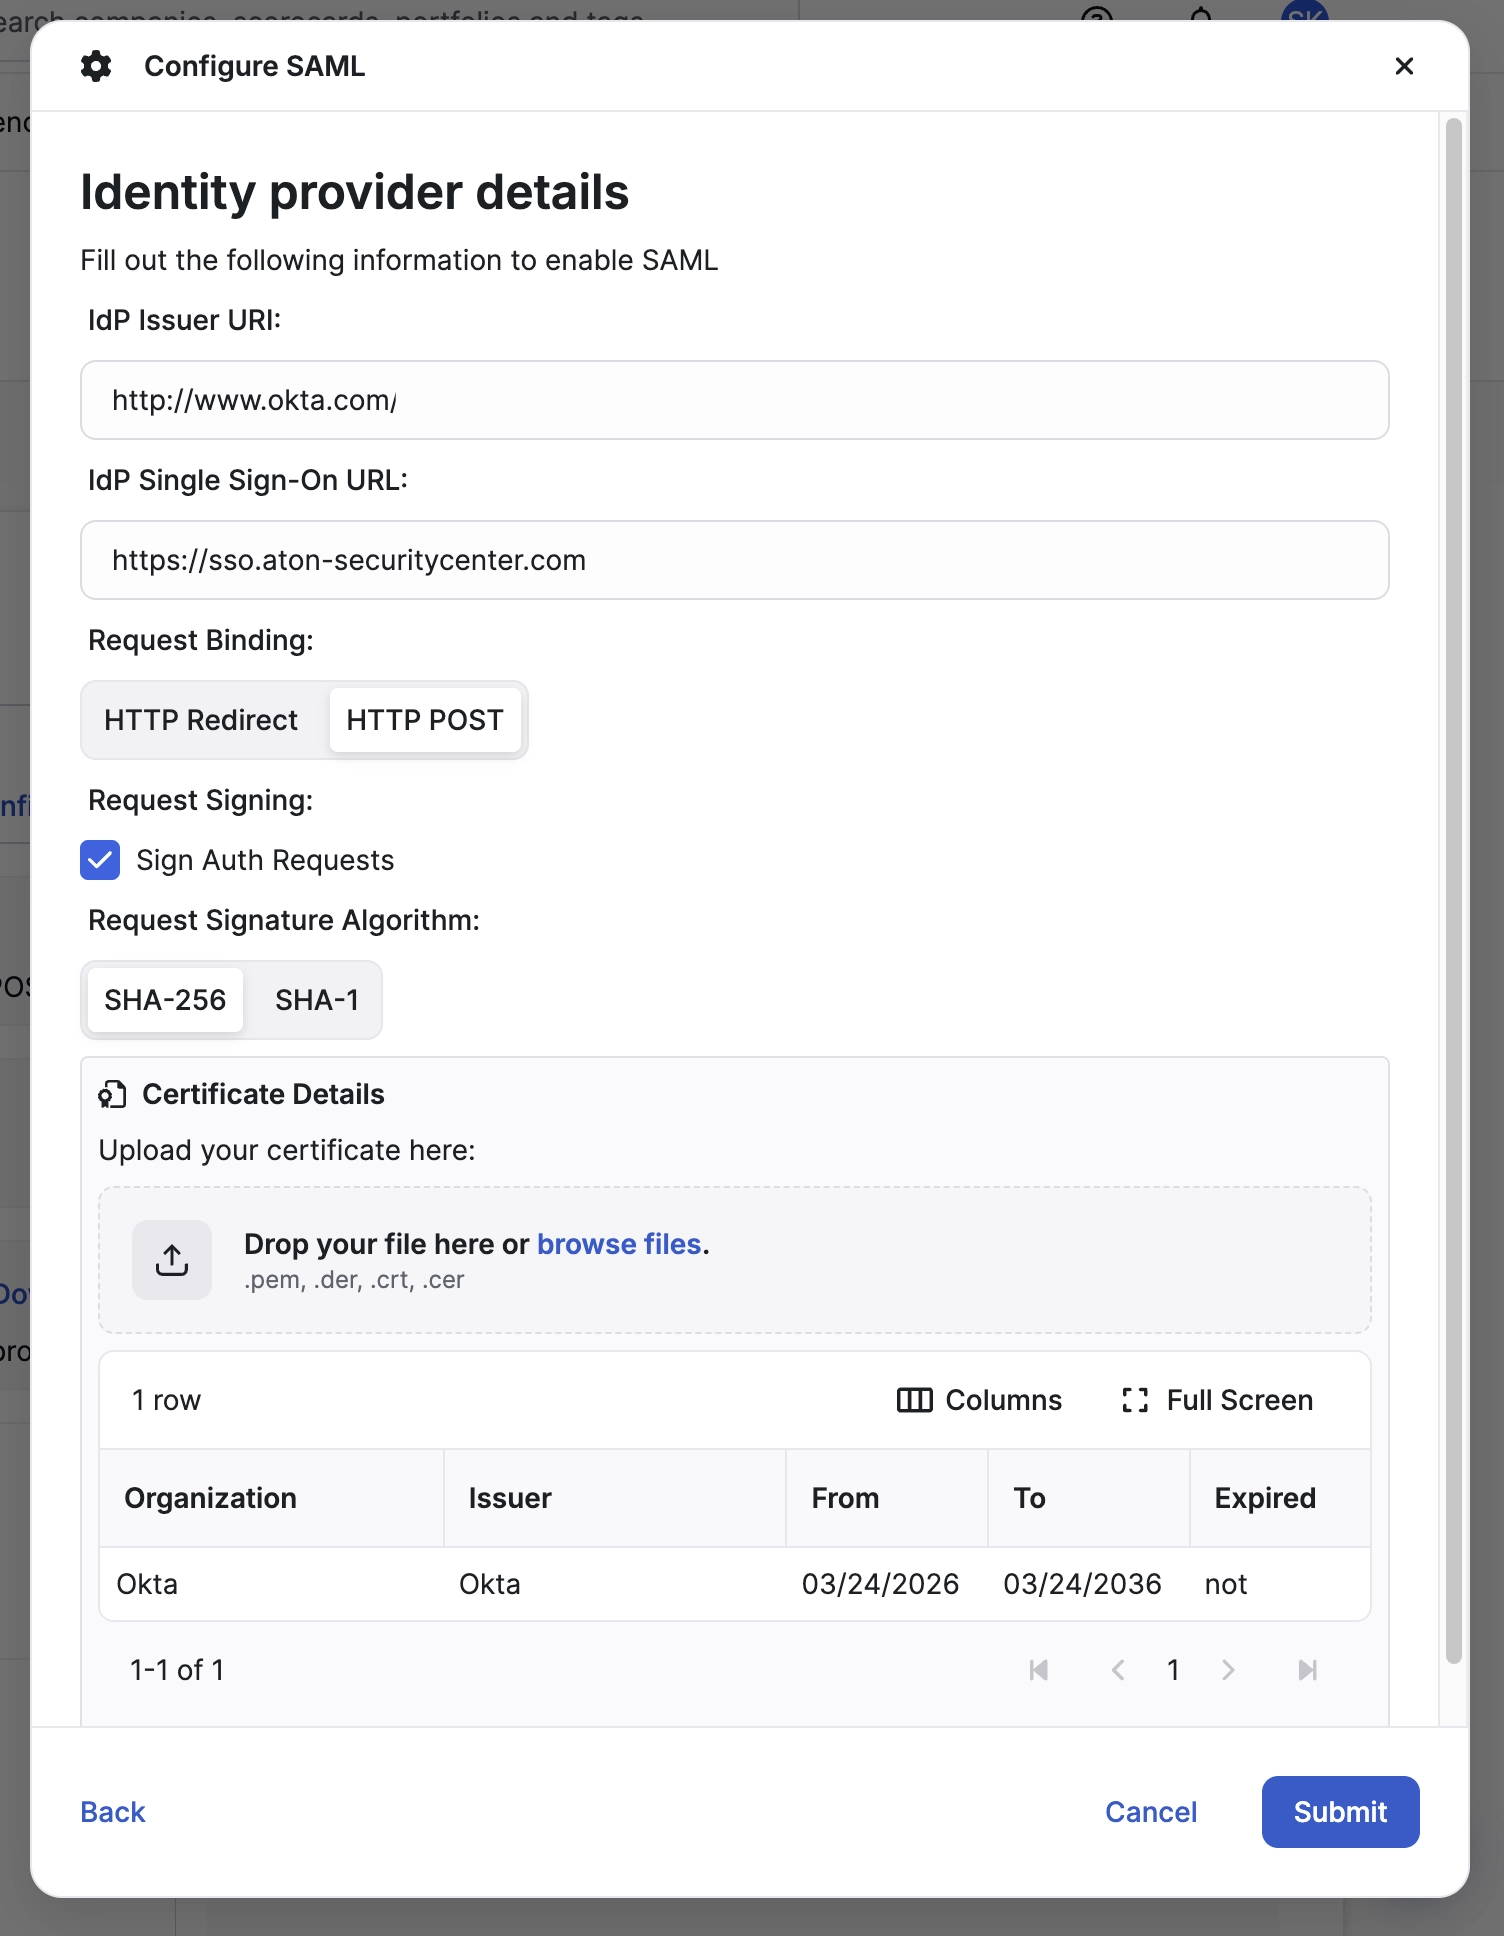Click into IdP Issuer URI field
This screenshot has width=1504, height=1936.
[734, 400]
